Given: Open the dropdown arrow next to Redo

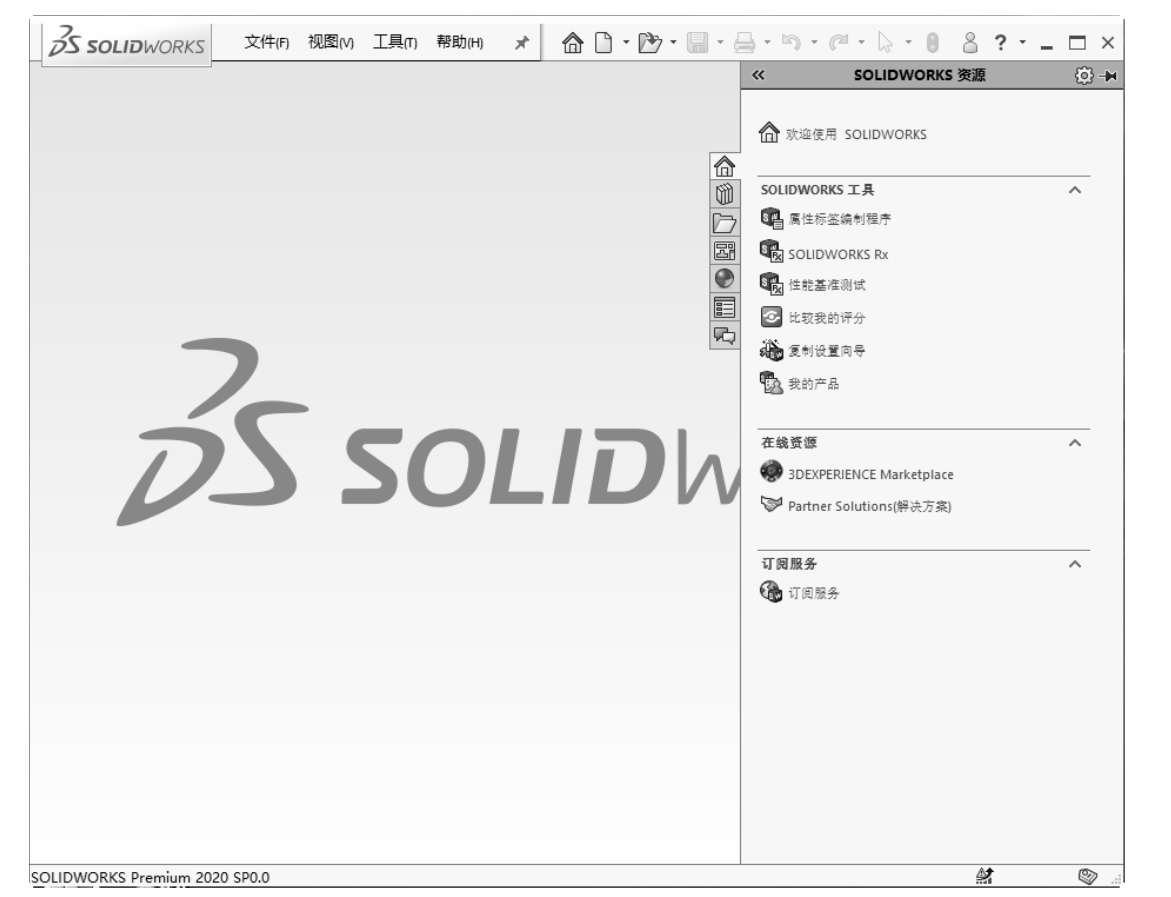Looking at the screenshot, I should click(861, 43).
